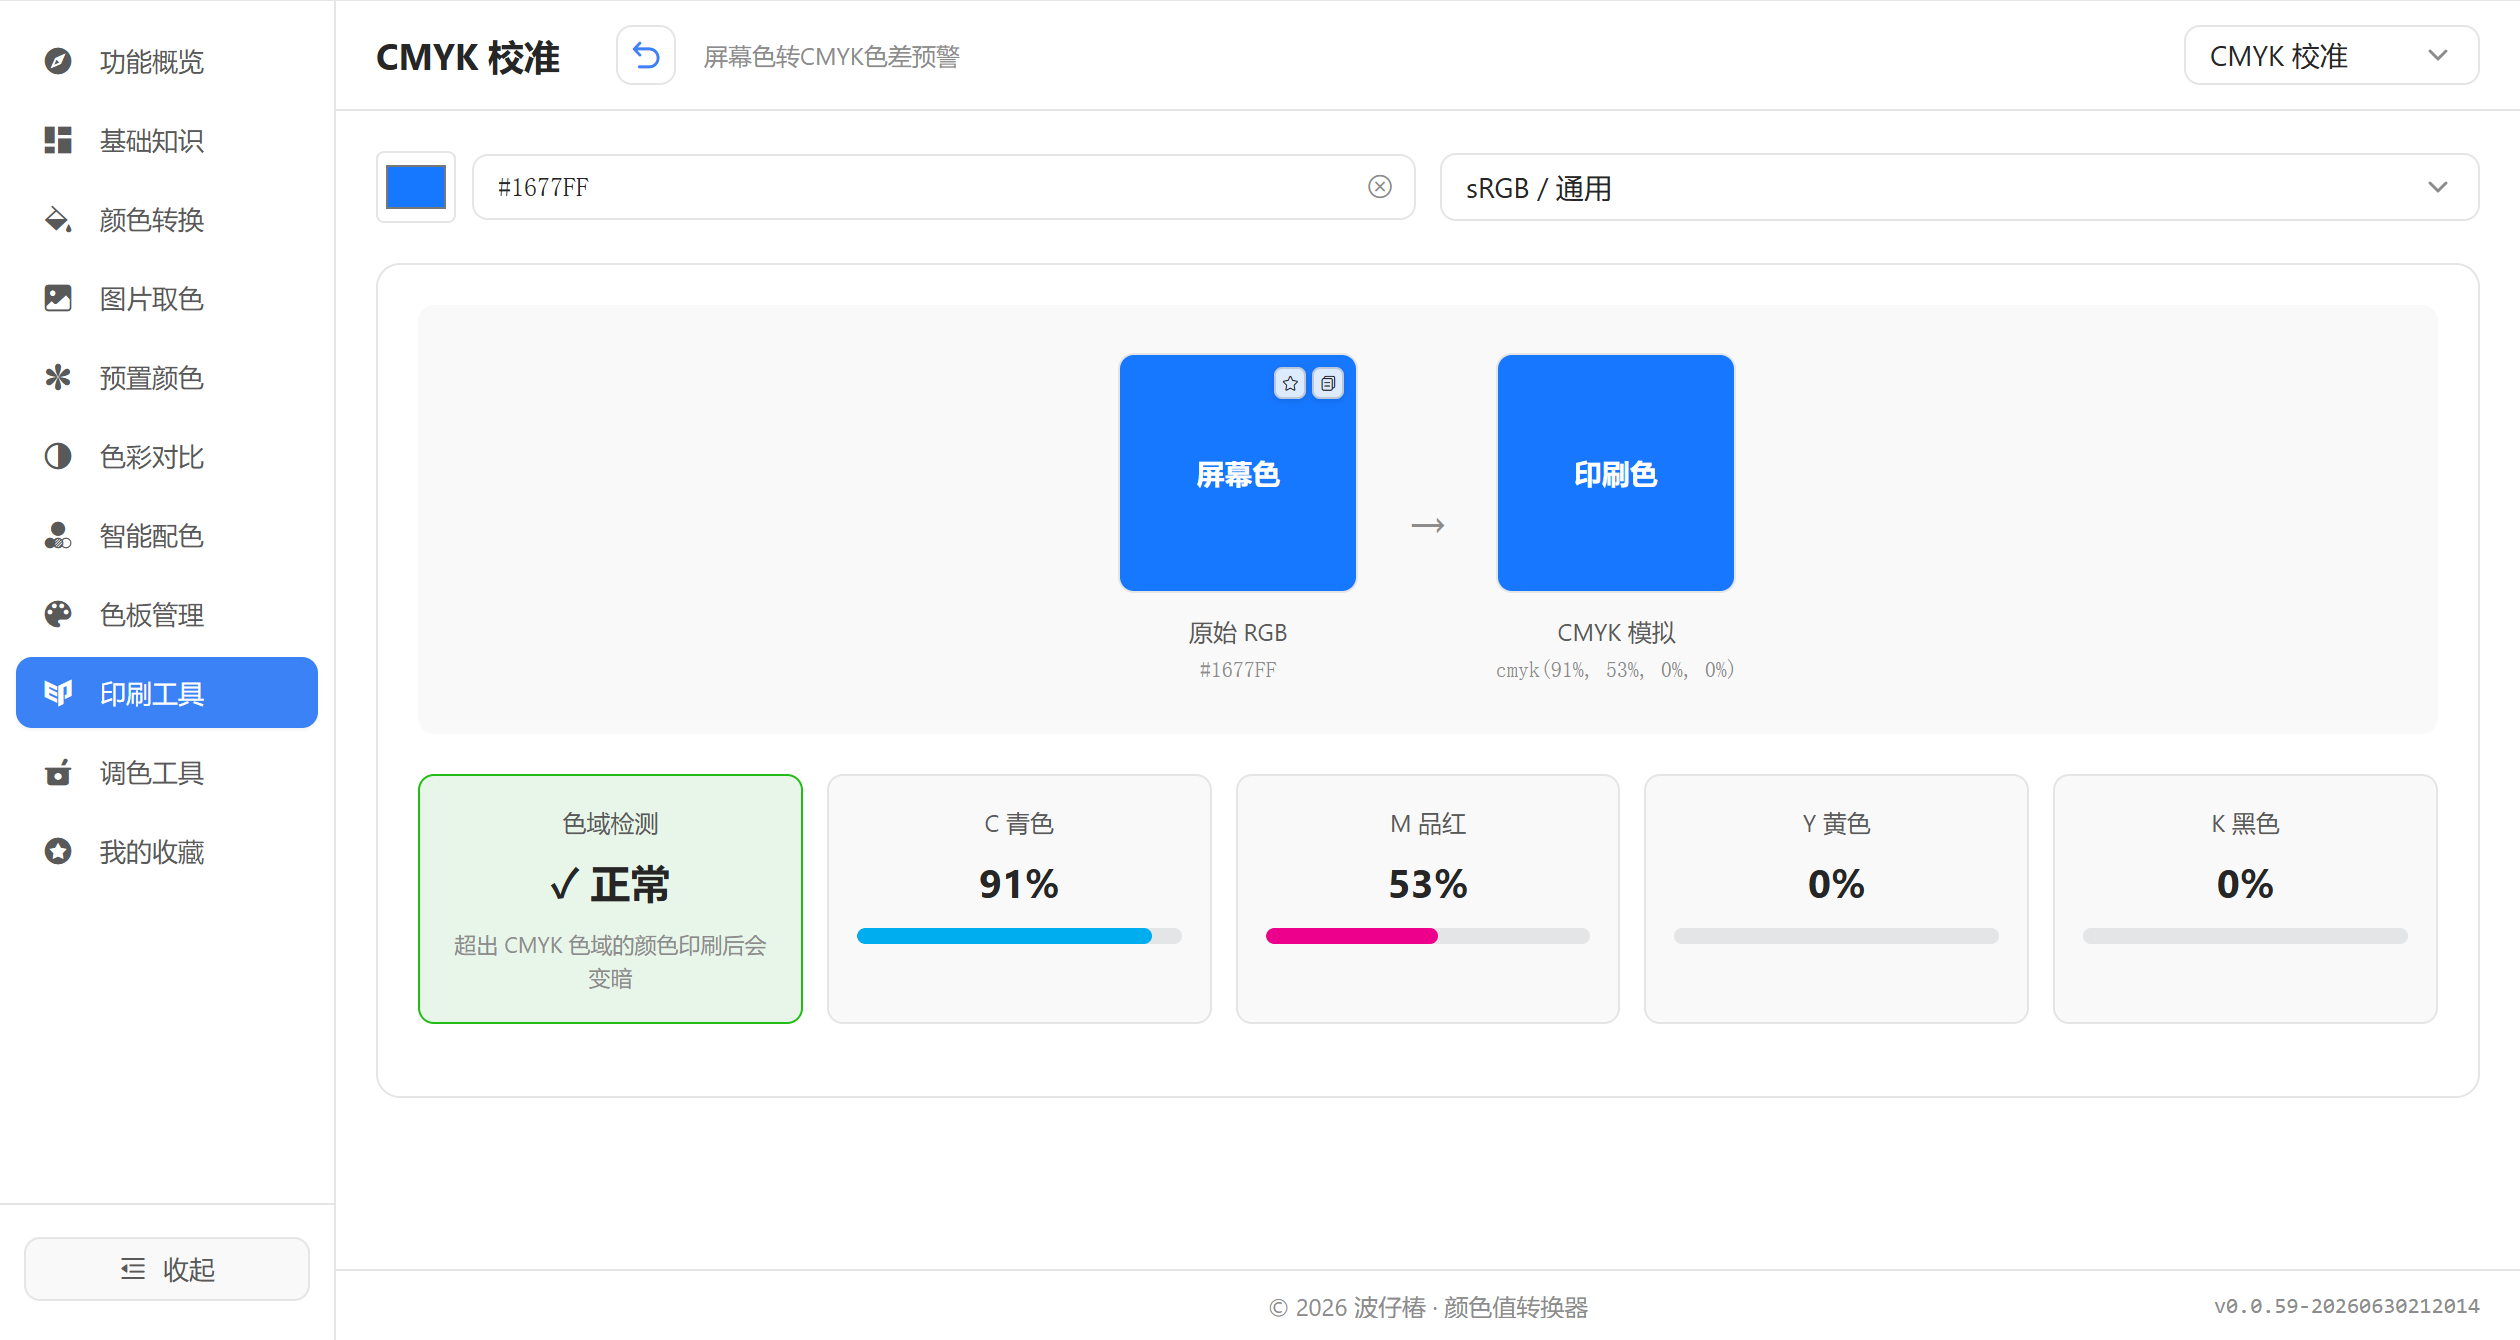Open the blue color picker swatch
Image resolution: width=2520 pixels, height=1340 pixels.
(x=416, y=187)
